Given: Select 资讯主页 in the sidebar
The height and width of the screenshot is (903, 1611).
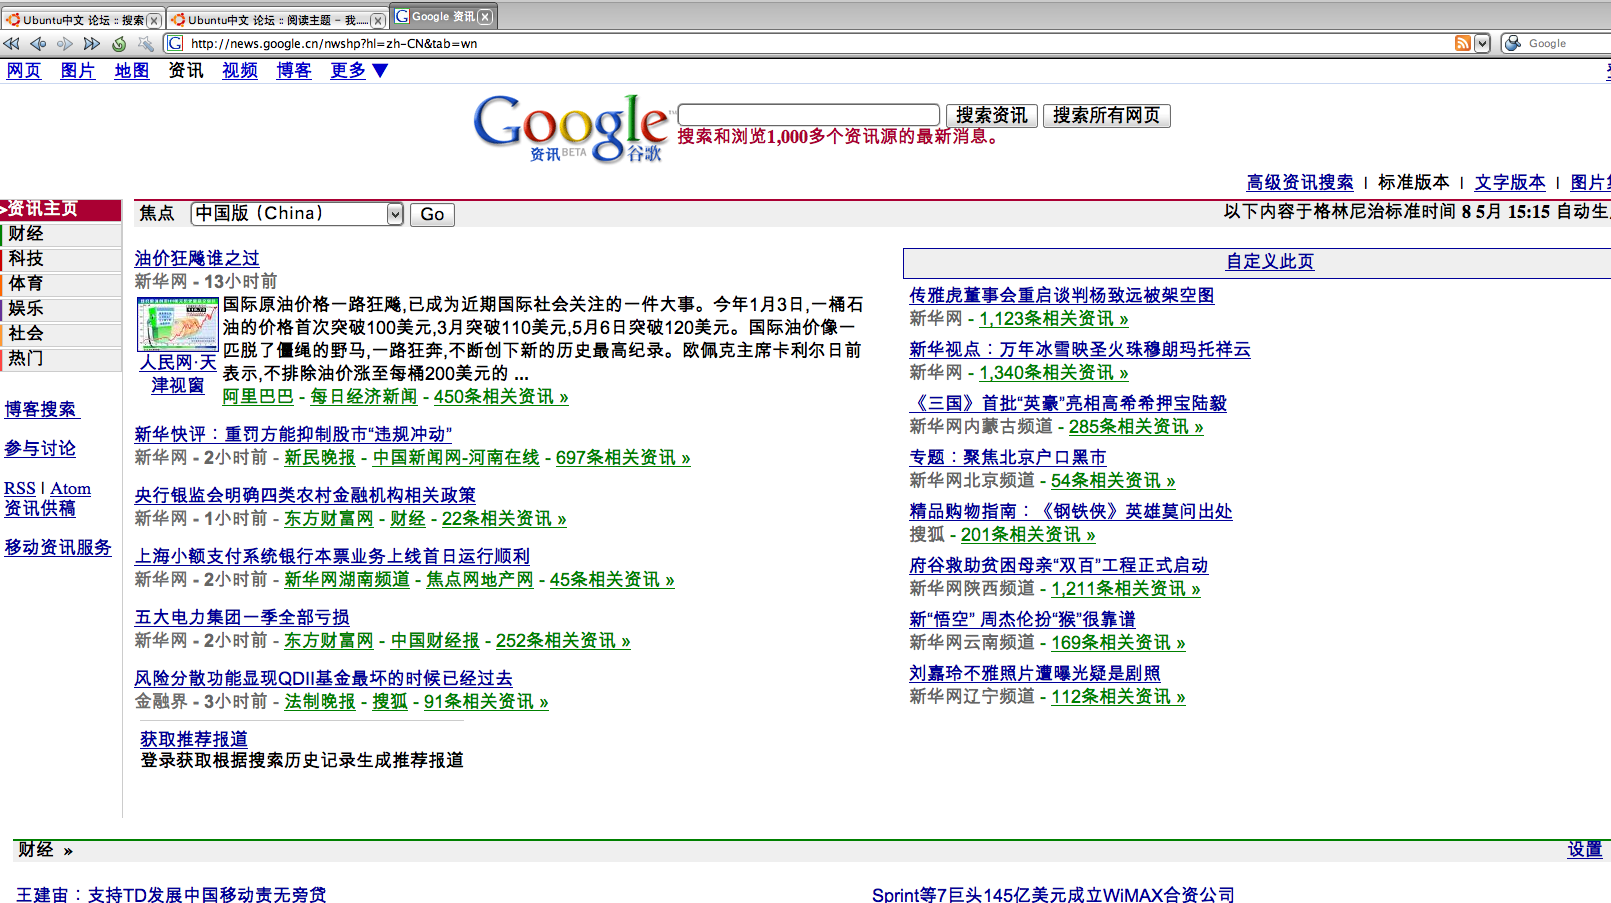Looking at the screenshot, I should (60, 209).
